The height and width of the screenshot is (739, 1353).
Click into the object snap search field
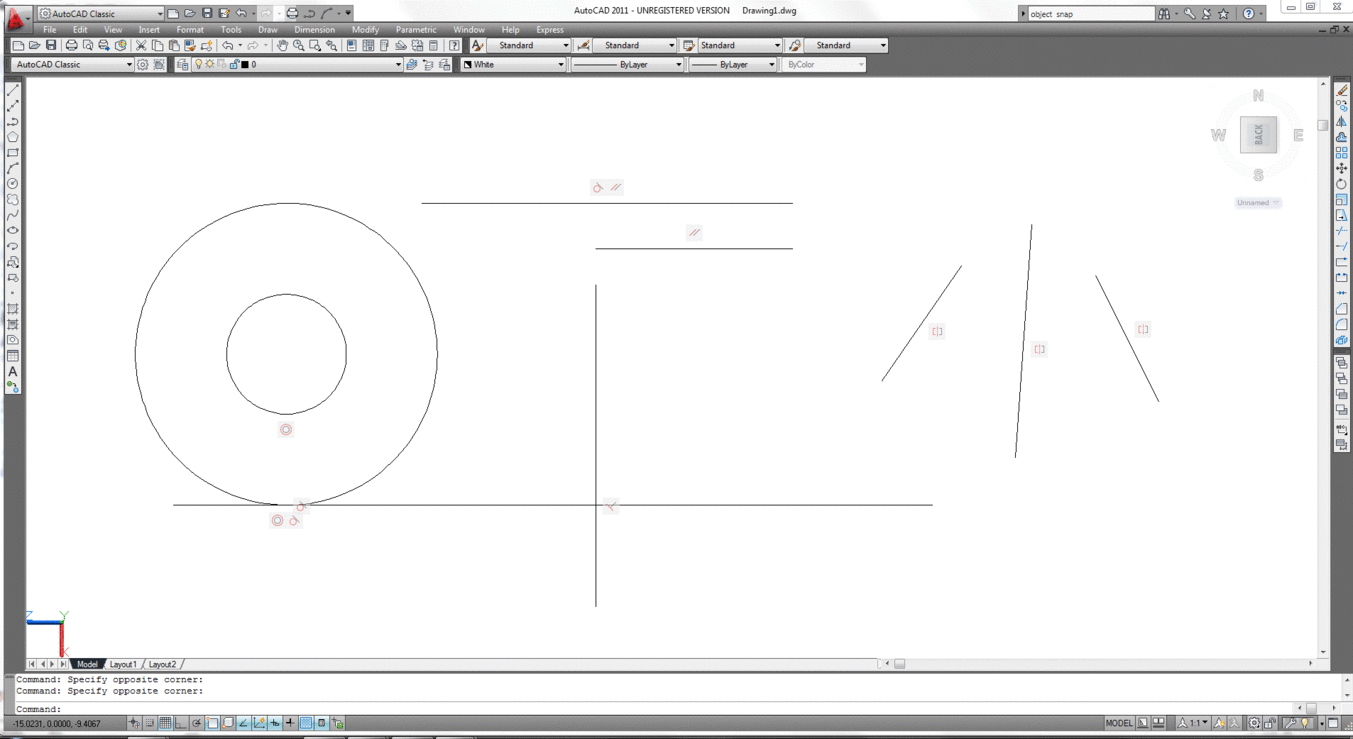coord(1090,14)
